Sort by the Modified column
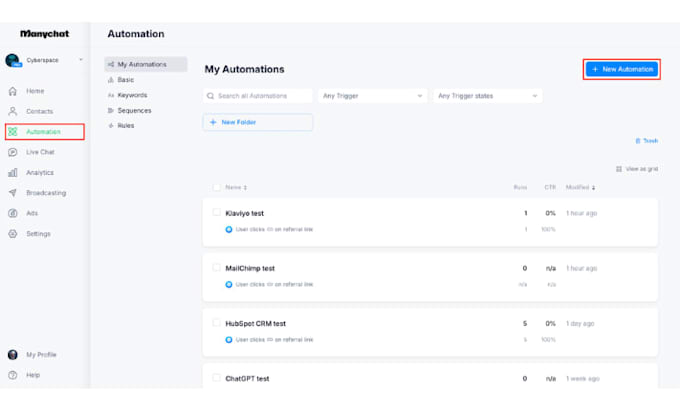Screen dimensions: 680x411 coord(580,187)
